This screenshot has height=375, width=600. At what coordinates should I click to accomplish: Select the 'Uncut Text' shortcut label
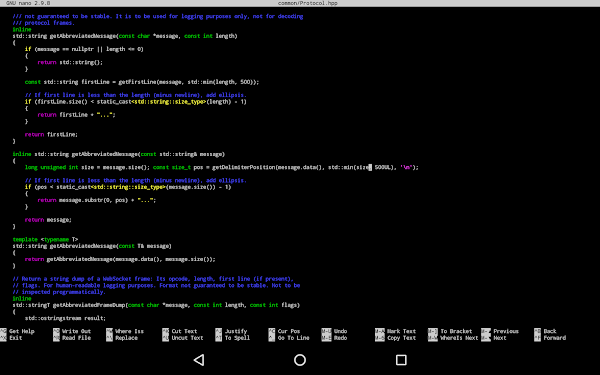point(188,338)
